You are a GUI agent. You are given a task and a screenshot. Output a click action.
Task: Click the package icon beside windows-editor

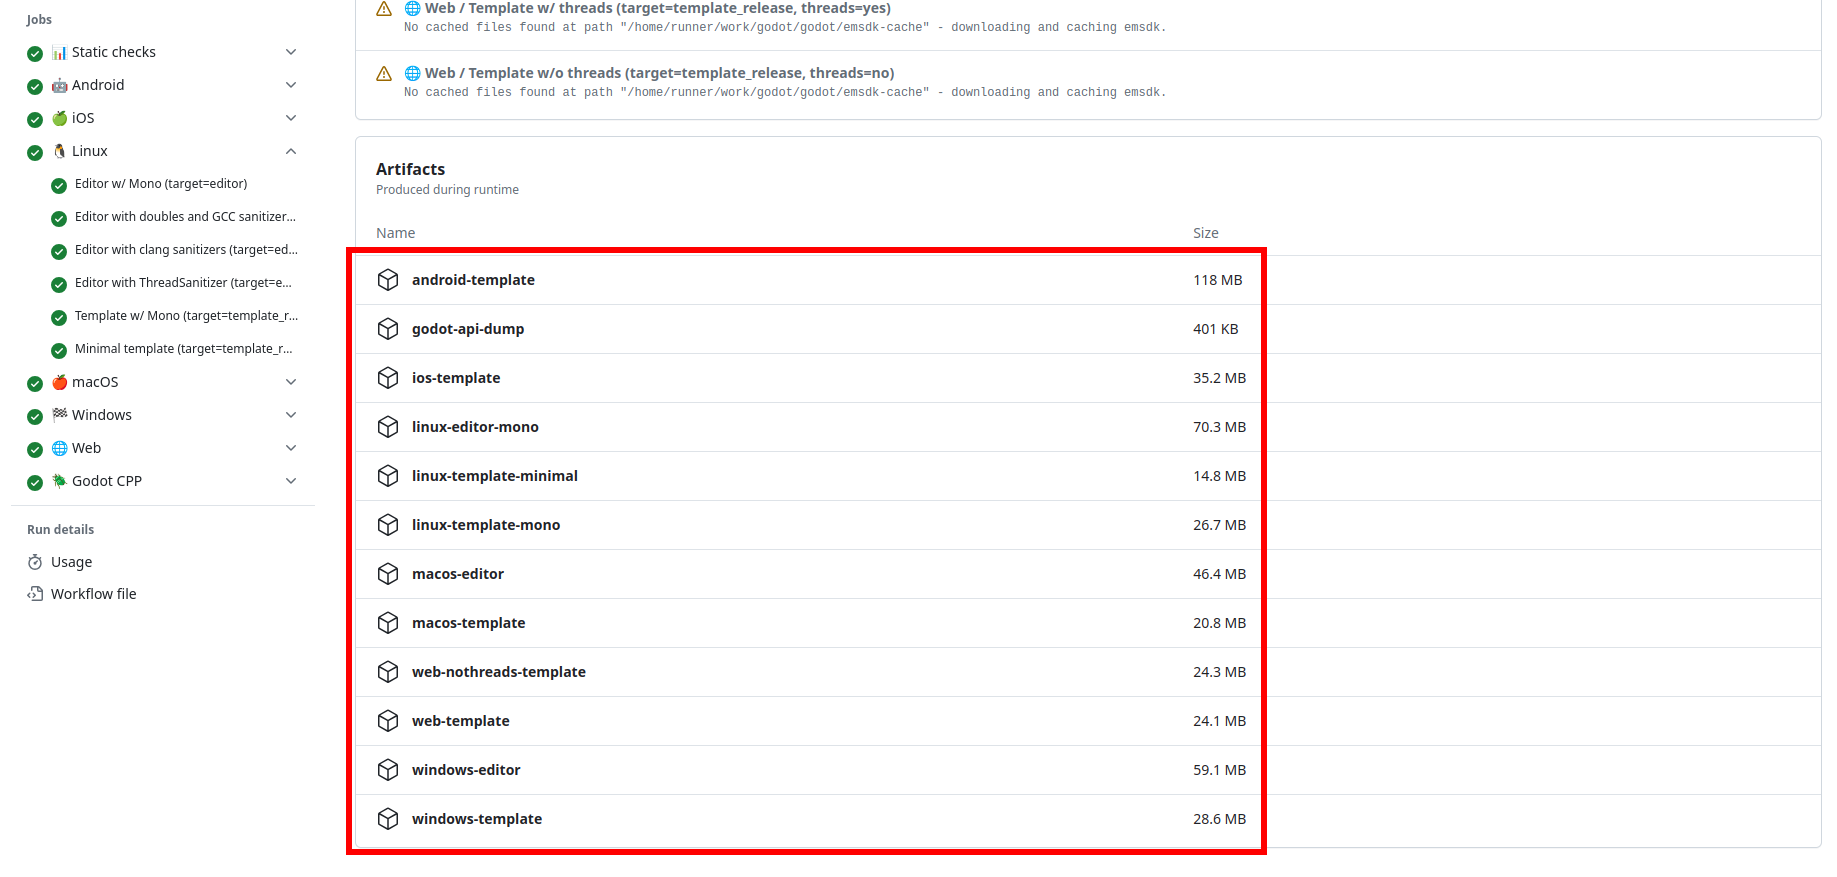[388, 770]
